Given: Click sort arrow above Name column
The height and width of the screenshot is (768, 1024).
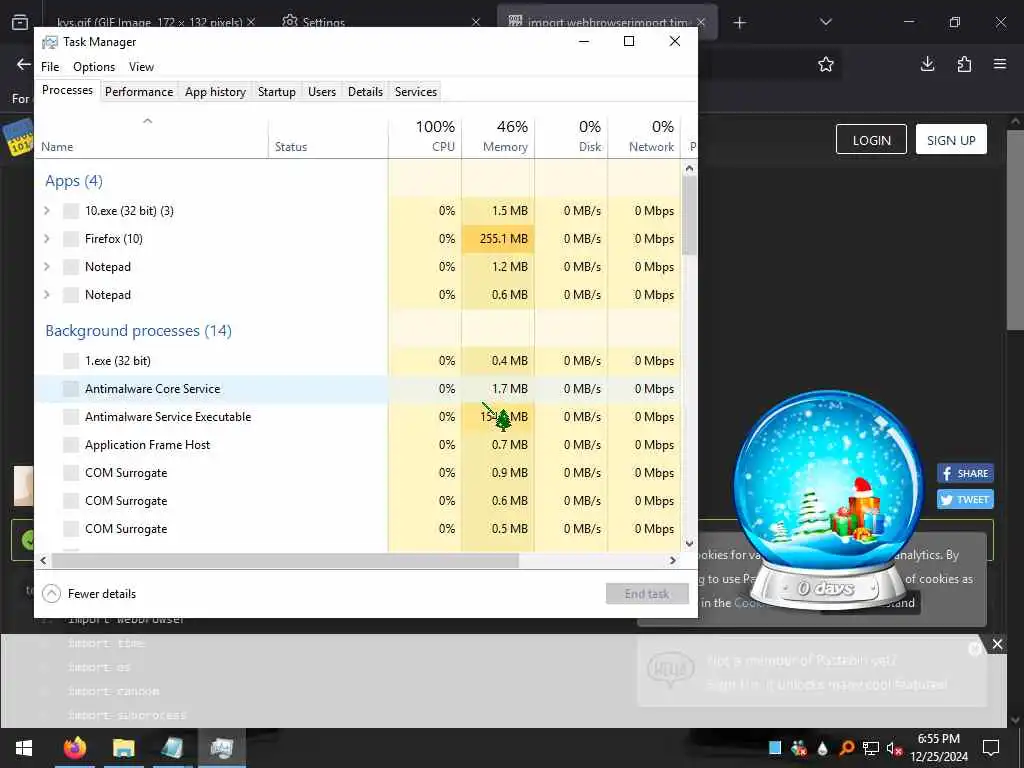Looking at the screenshot, I should (148, 121).
